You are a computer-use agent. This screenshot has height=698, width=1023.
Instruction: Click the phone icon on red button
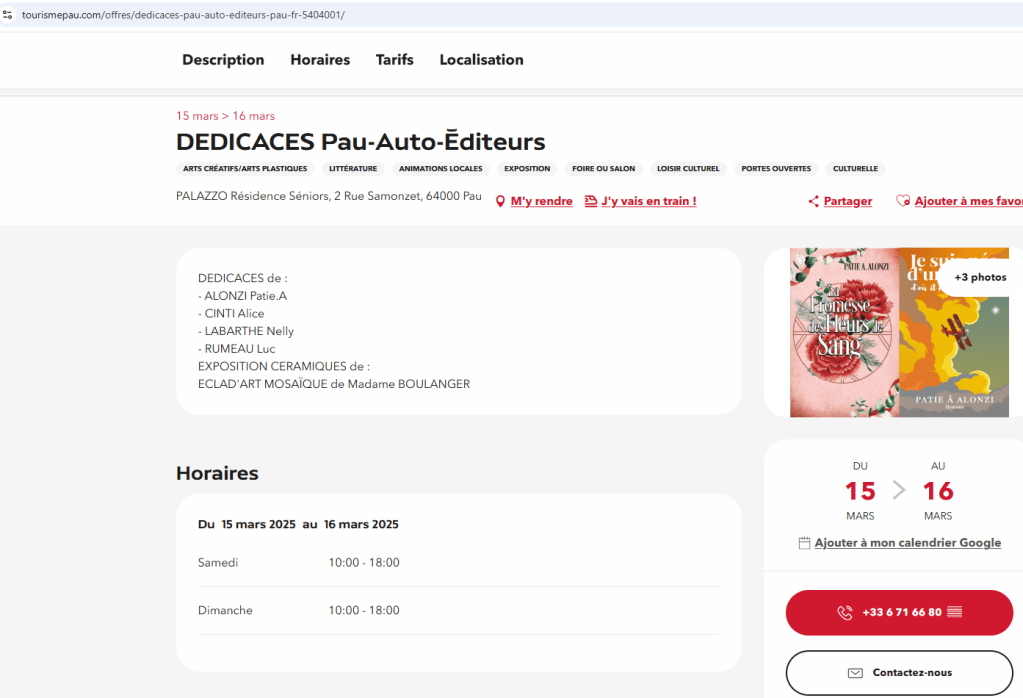(845, 613)
